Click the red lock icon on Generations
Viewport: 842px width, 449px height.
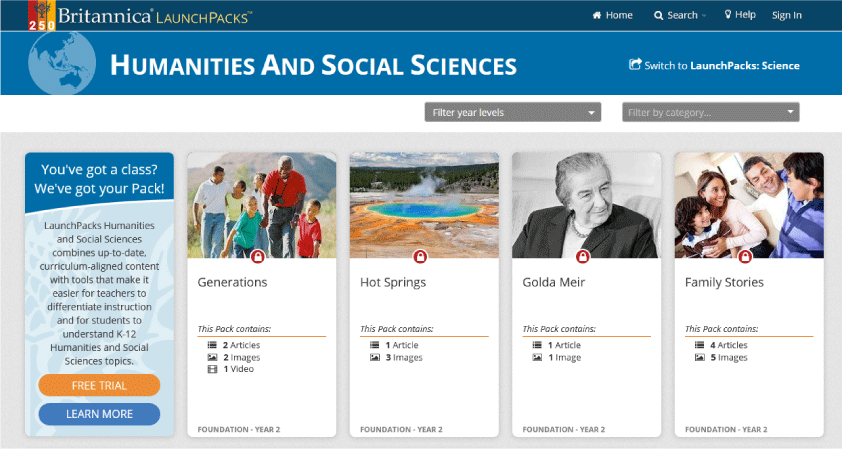point(259,257)
